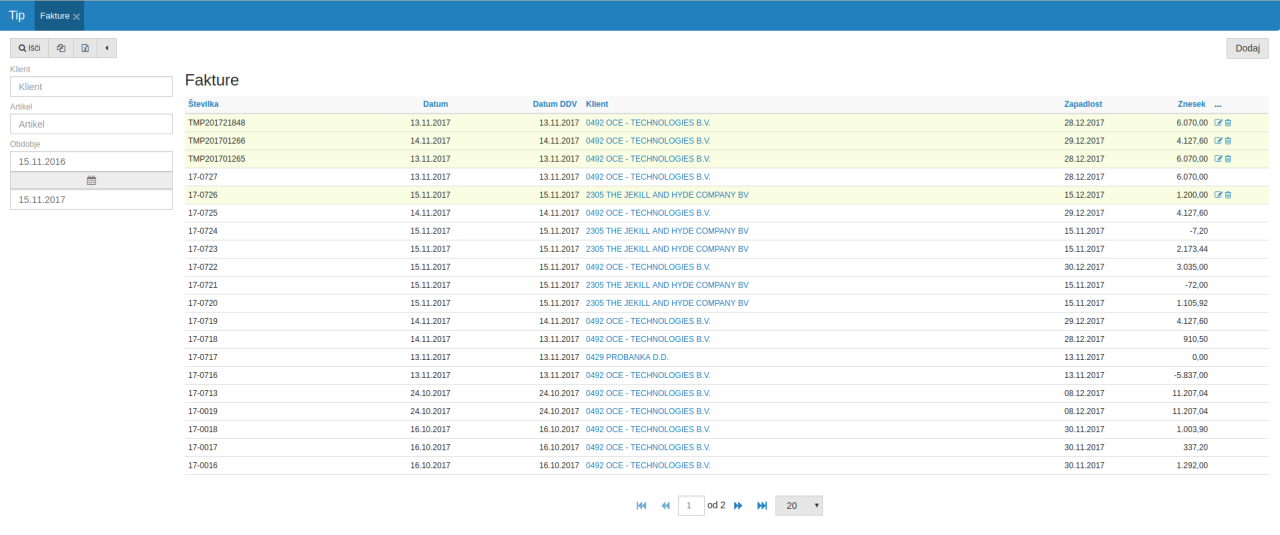Open the Tip menu in top bar
1280x535 pixels.
(17, 15)
